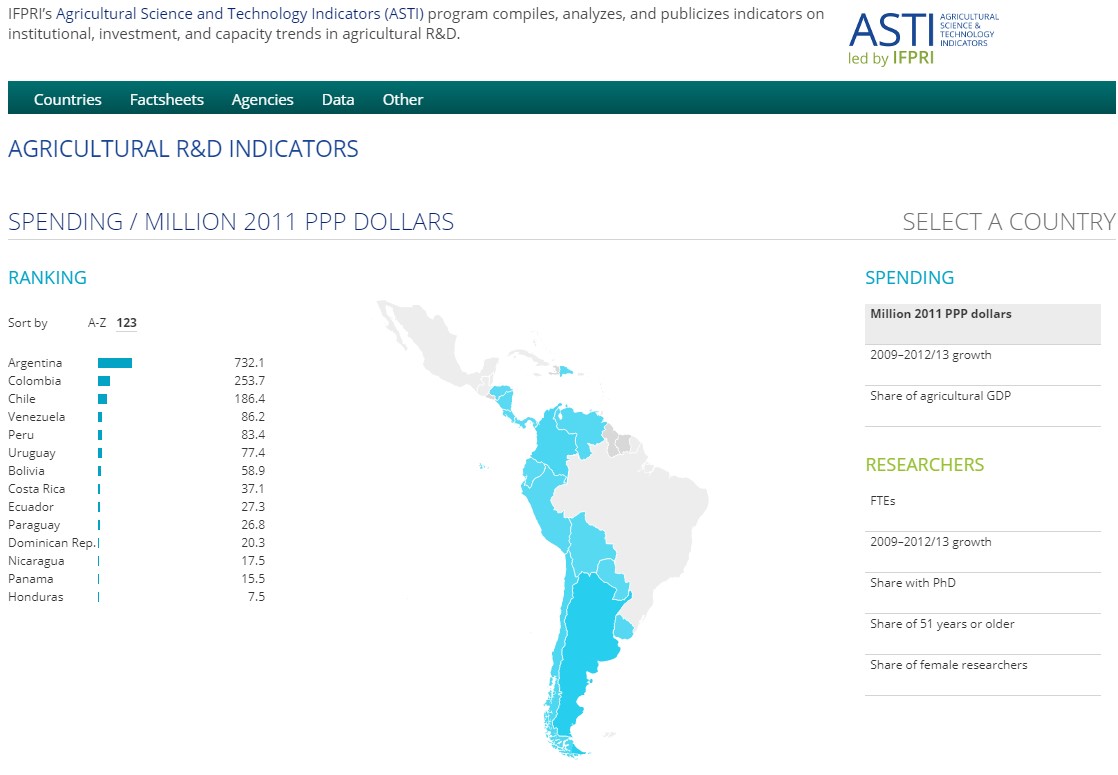
Task: Expand the Agencies menu
Action: click(262, 99)
